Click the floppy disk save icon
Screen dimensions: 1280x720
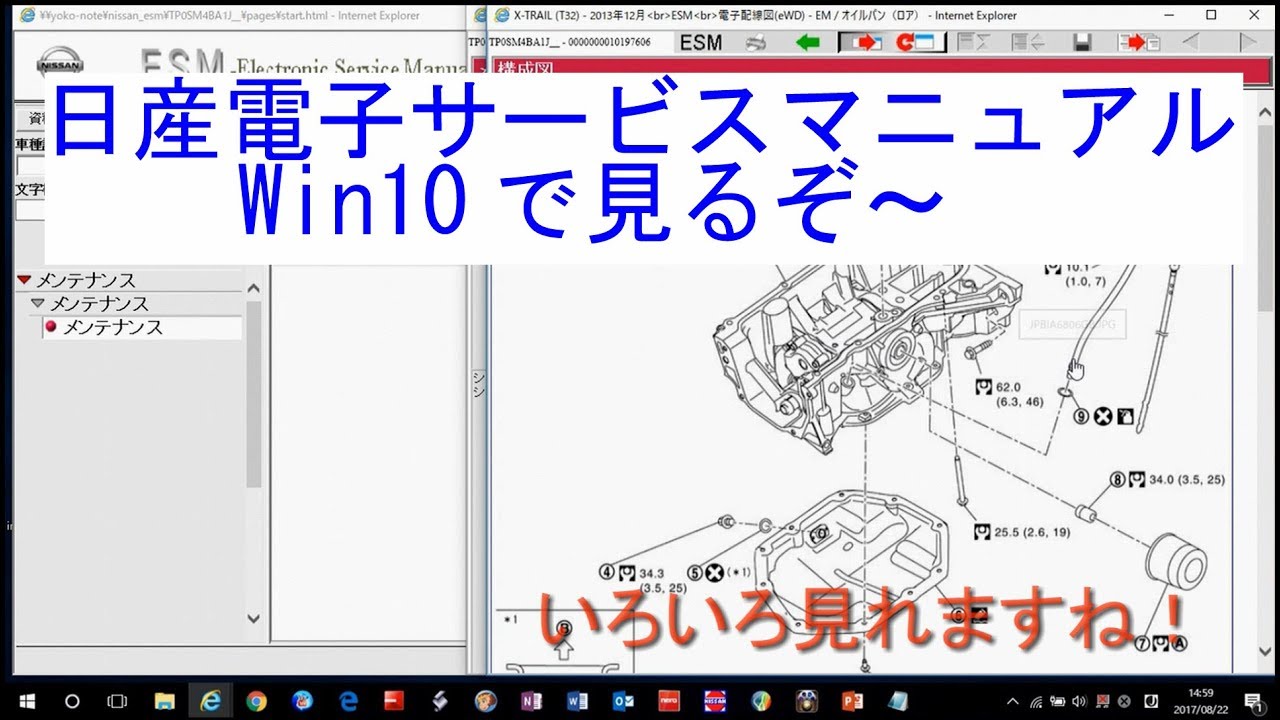point(1081,42)
